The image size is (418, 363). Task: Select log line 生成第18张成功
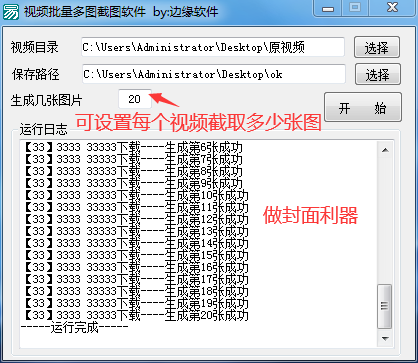pos(136,291)
